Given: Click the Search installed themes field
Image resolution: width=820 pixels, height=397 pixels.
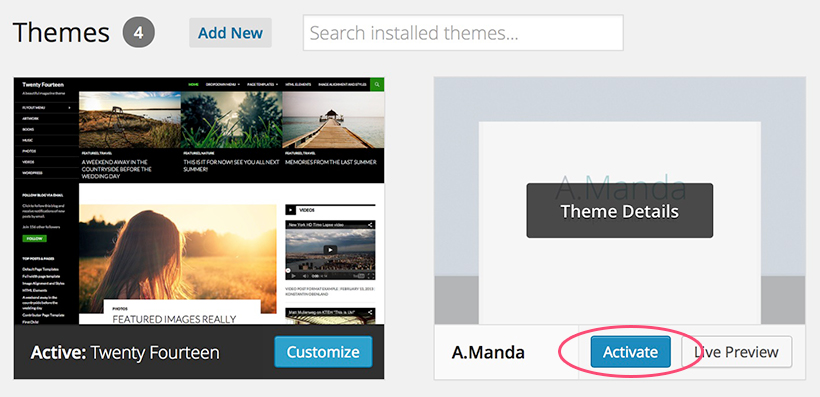Looking at the screenshot, I should 463,33.
